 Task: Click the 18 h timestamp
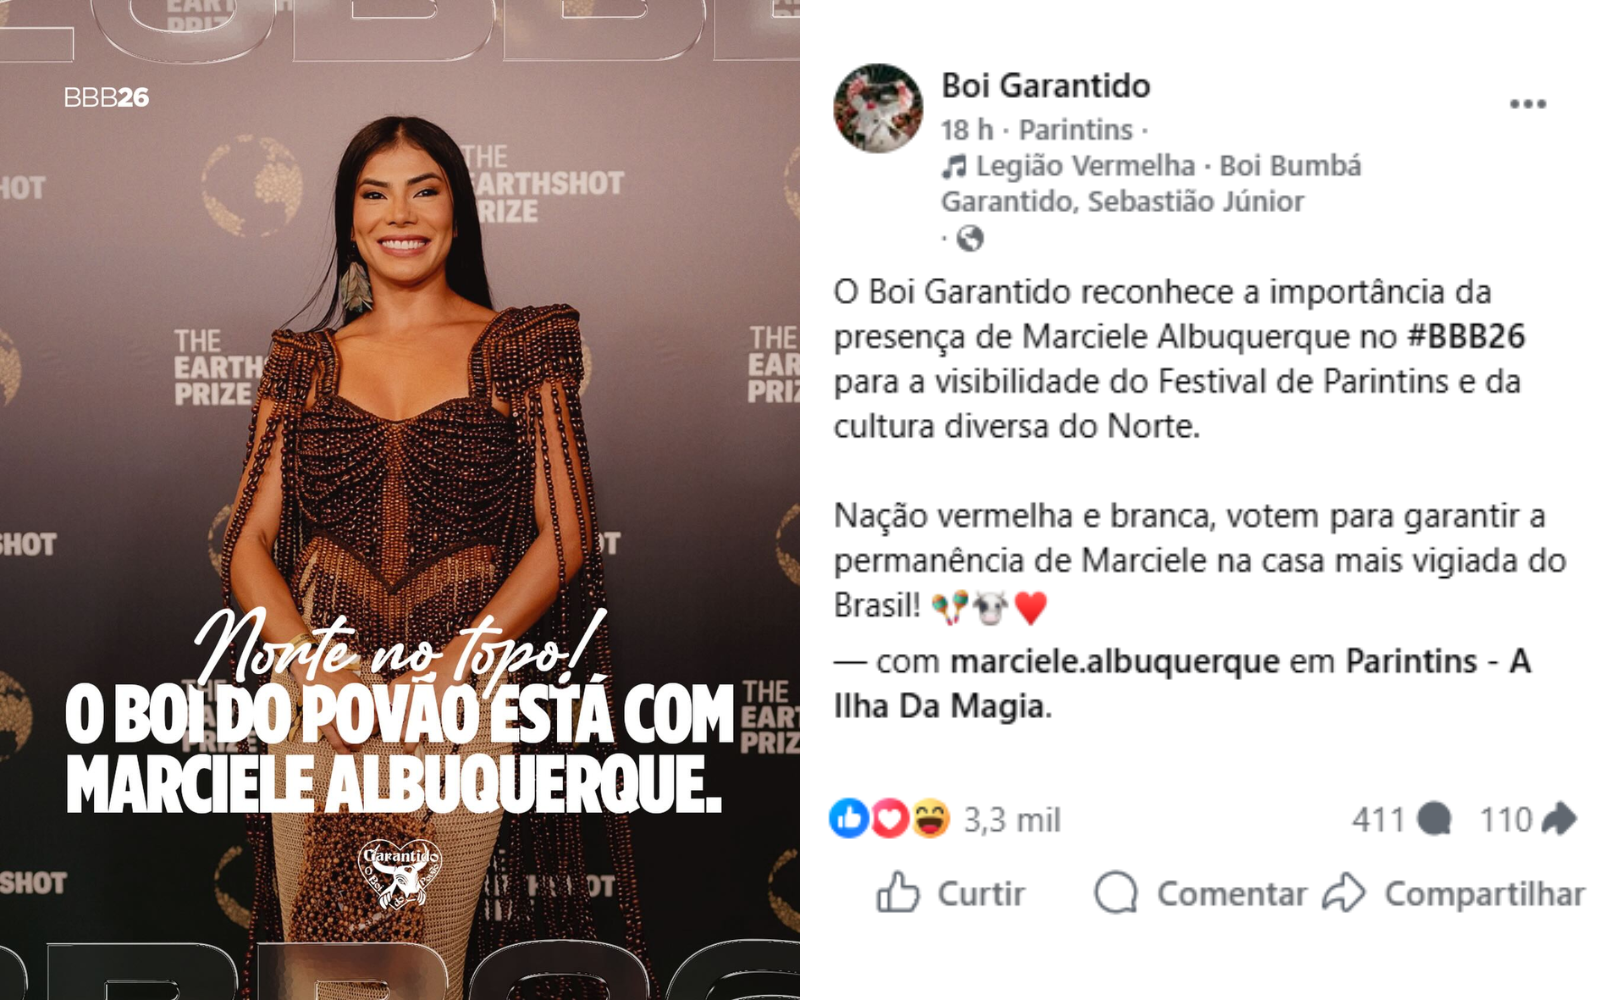[x=967, y=130]
